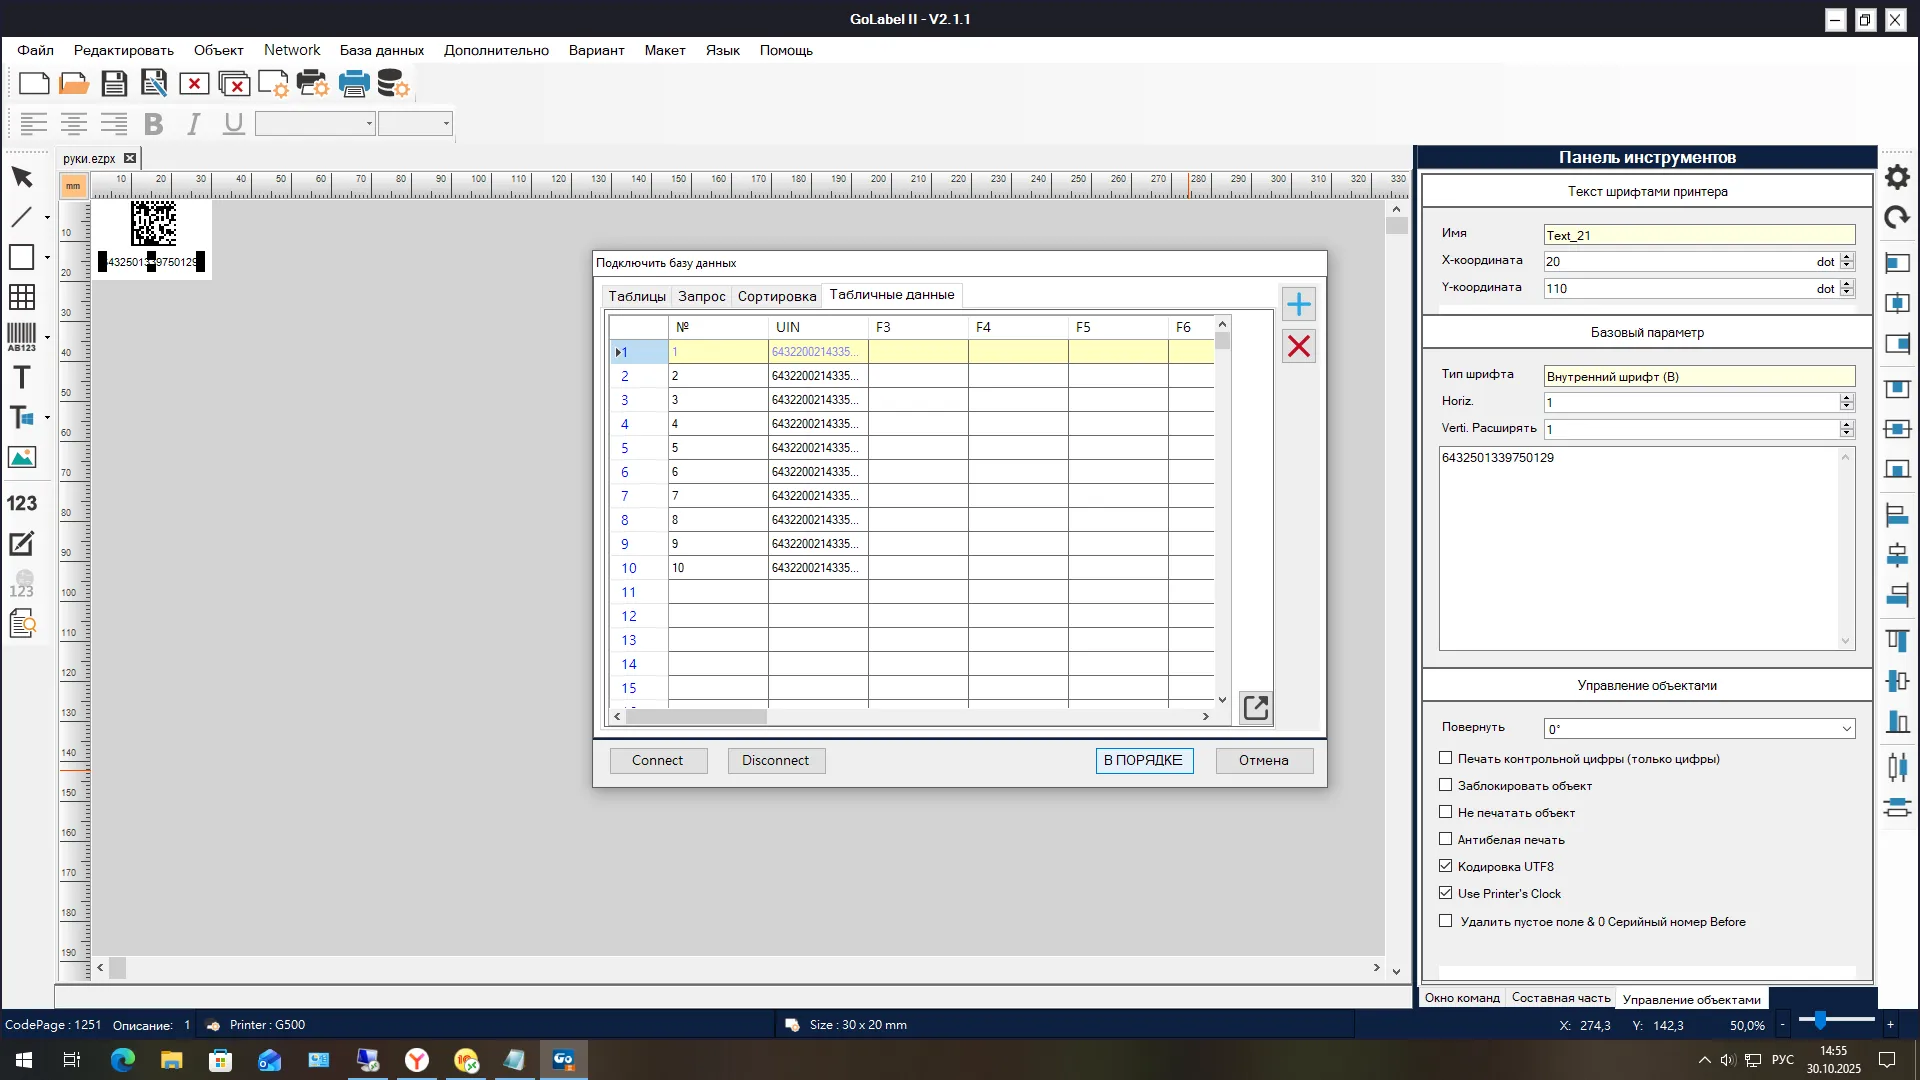This screenshot has height=1080, width=1920.
Task: Select the Insert Image tool
Action: pos(21,458)
